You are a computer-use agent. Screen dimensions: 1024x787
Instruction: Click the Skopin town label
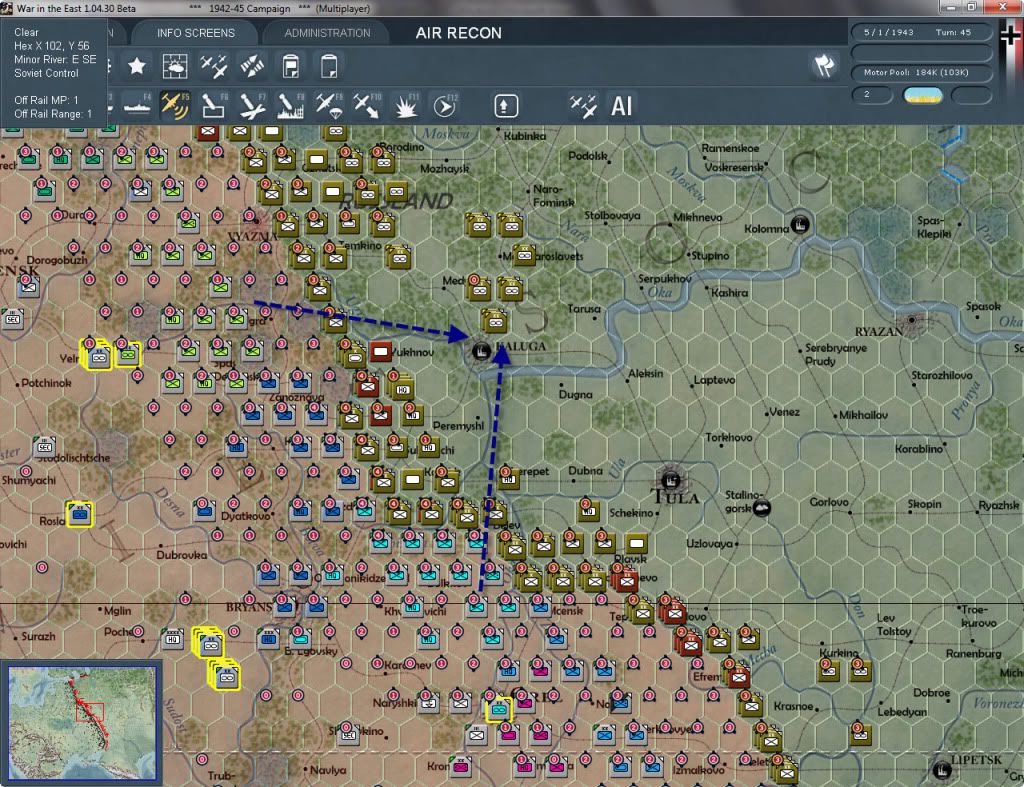[x=925, y=504]
